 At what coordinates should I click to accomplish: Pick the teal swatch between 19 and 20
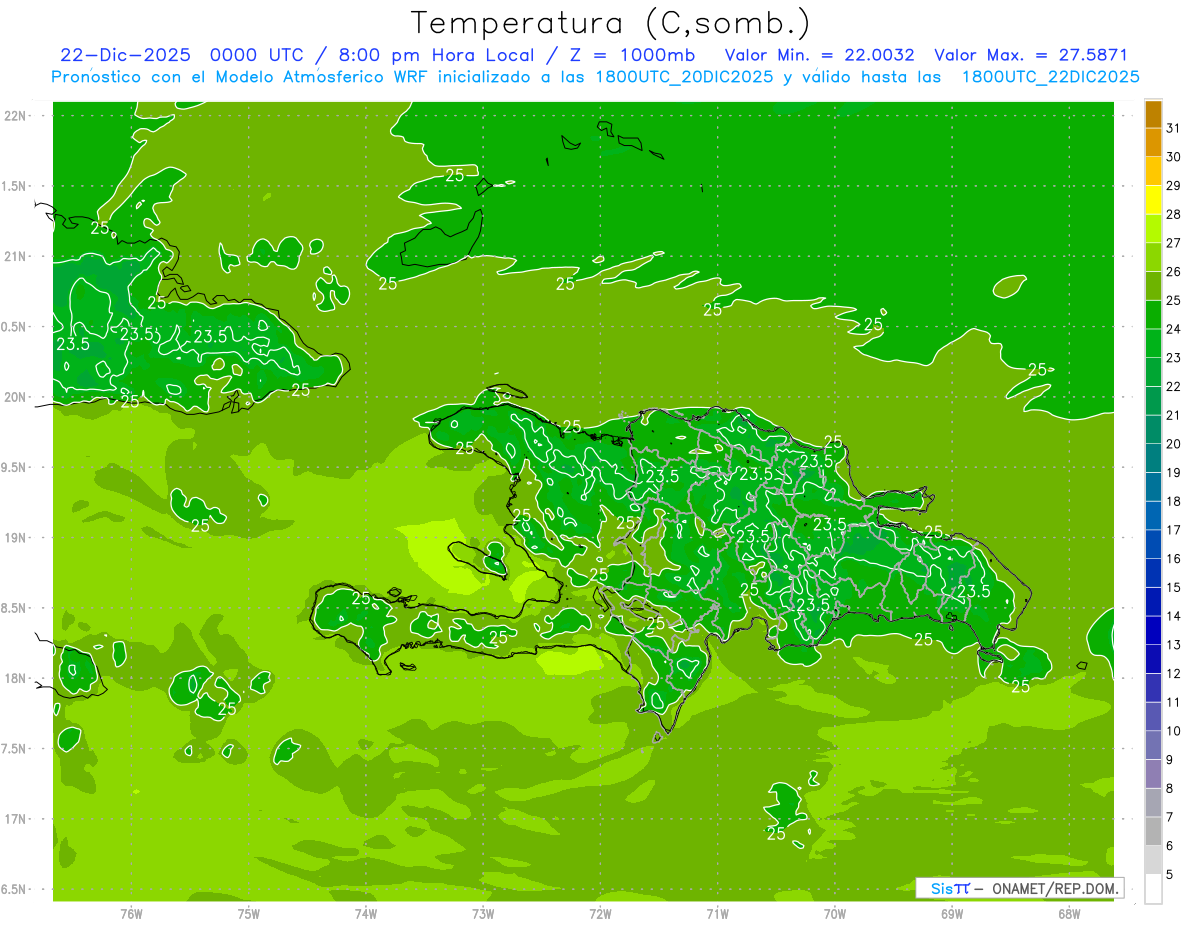coord(1153,458)
